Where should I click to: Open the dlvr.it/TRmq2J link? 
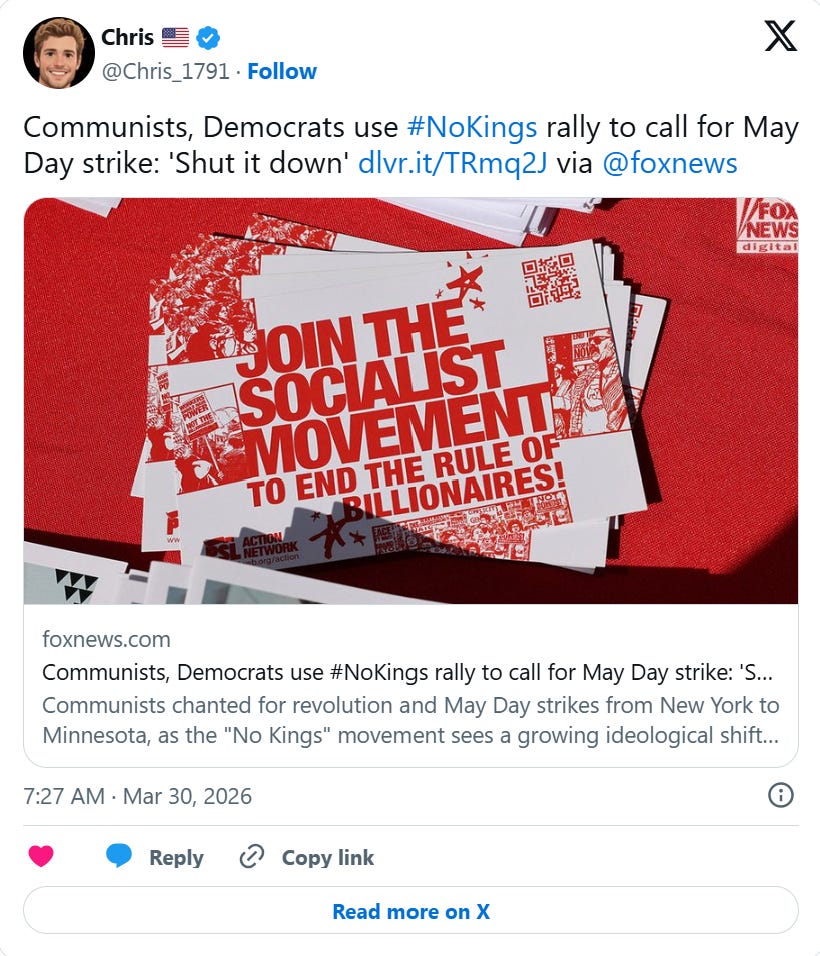452,163
